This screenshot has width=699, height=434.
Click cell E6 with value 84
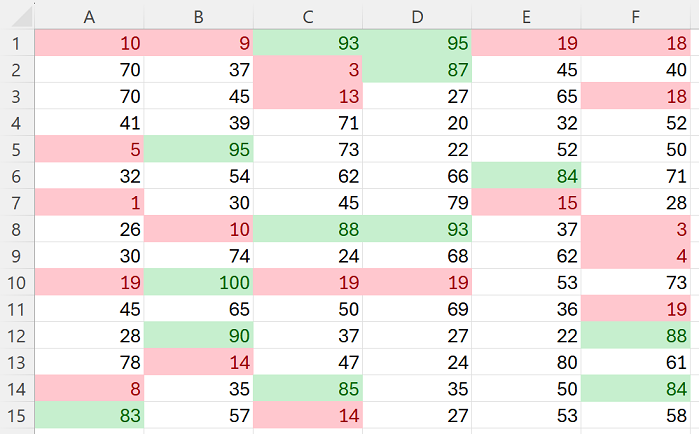point(526,176)
